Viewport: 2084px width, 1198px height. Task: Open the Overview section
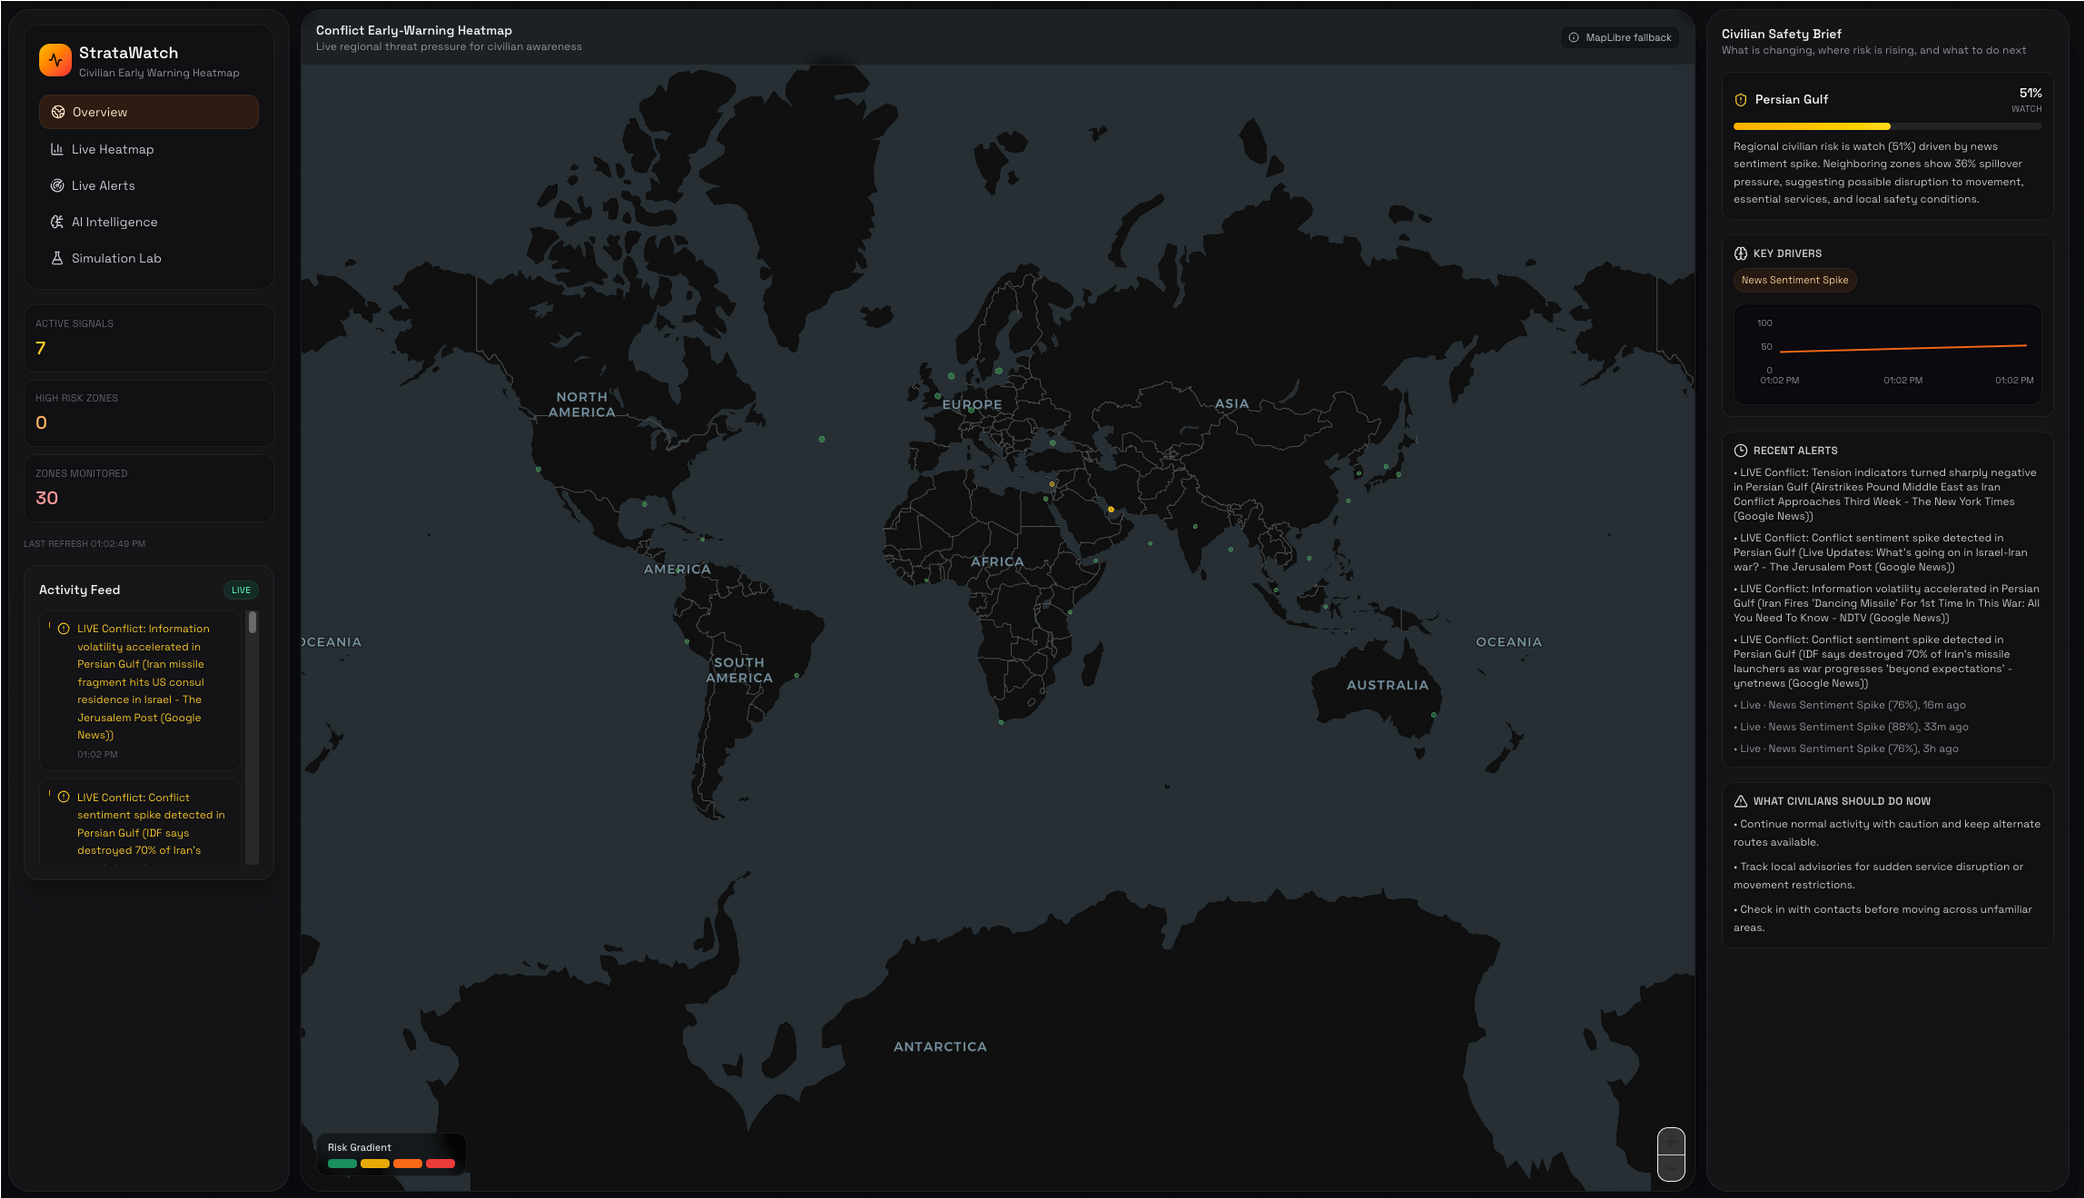point(148,112)
